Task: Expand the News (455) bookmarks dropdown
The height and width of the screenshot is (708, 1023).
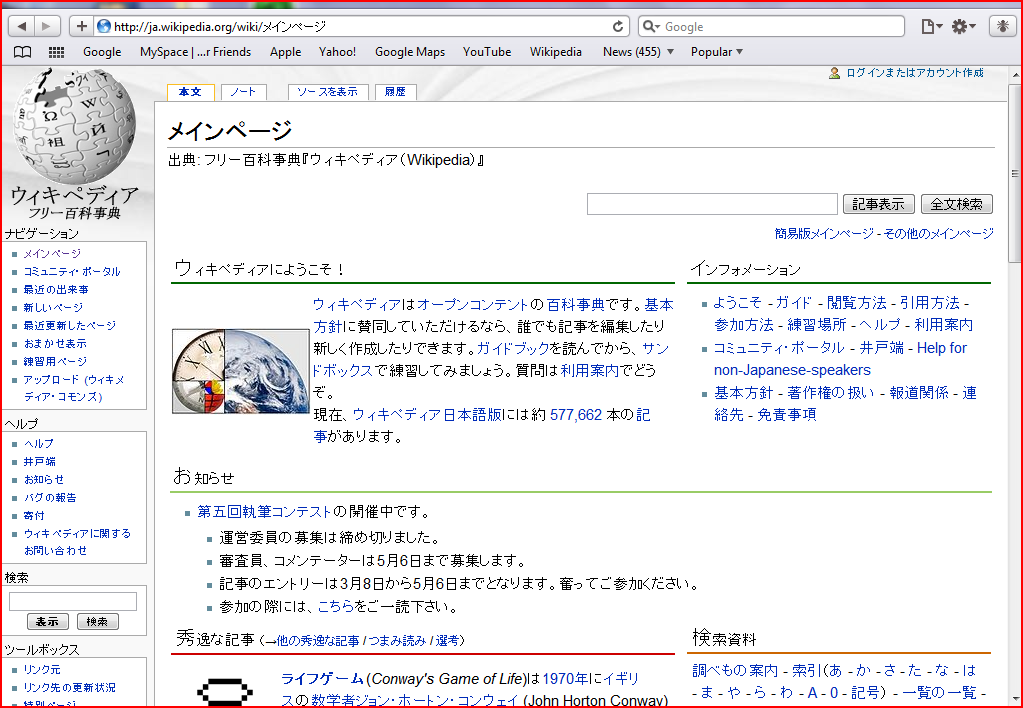Action: tap(638, 52)
